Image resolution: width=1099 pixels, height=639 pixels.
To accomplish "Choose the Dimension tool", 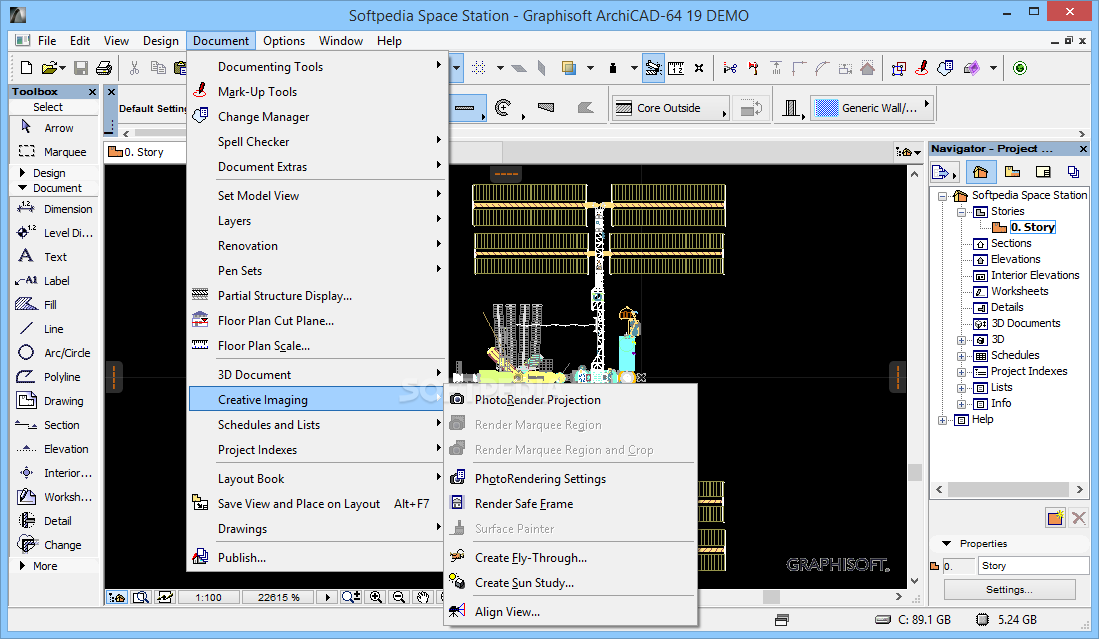I will (53, 209).
